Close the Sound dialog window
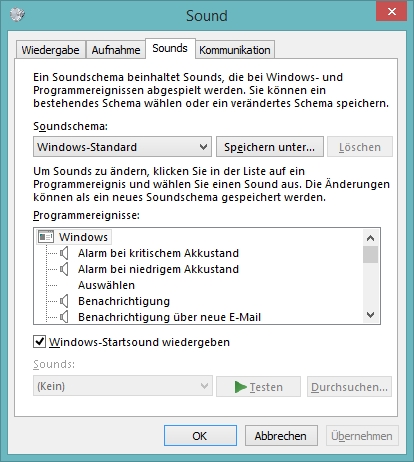The width and height of the screenshot is (414, 462). pyautogui.click(x=392, y=12)
